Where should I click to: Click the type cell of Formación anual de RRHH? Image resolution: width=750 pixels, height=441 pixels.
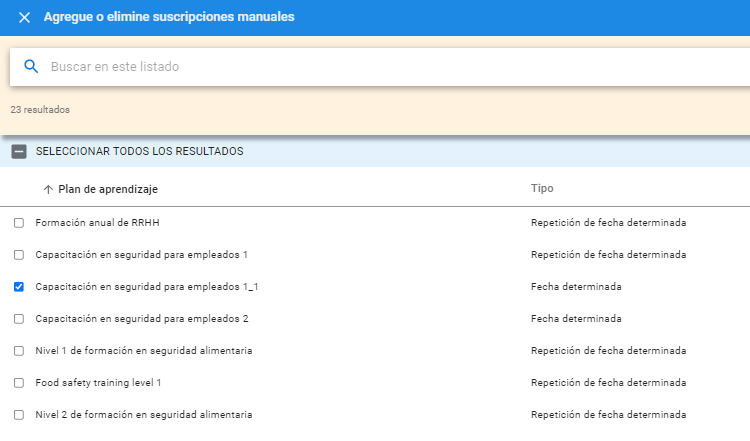click(x=608, y=223)
